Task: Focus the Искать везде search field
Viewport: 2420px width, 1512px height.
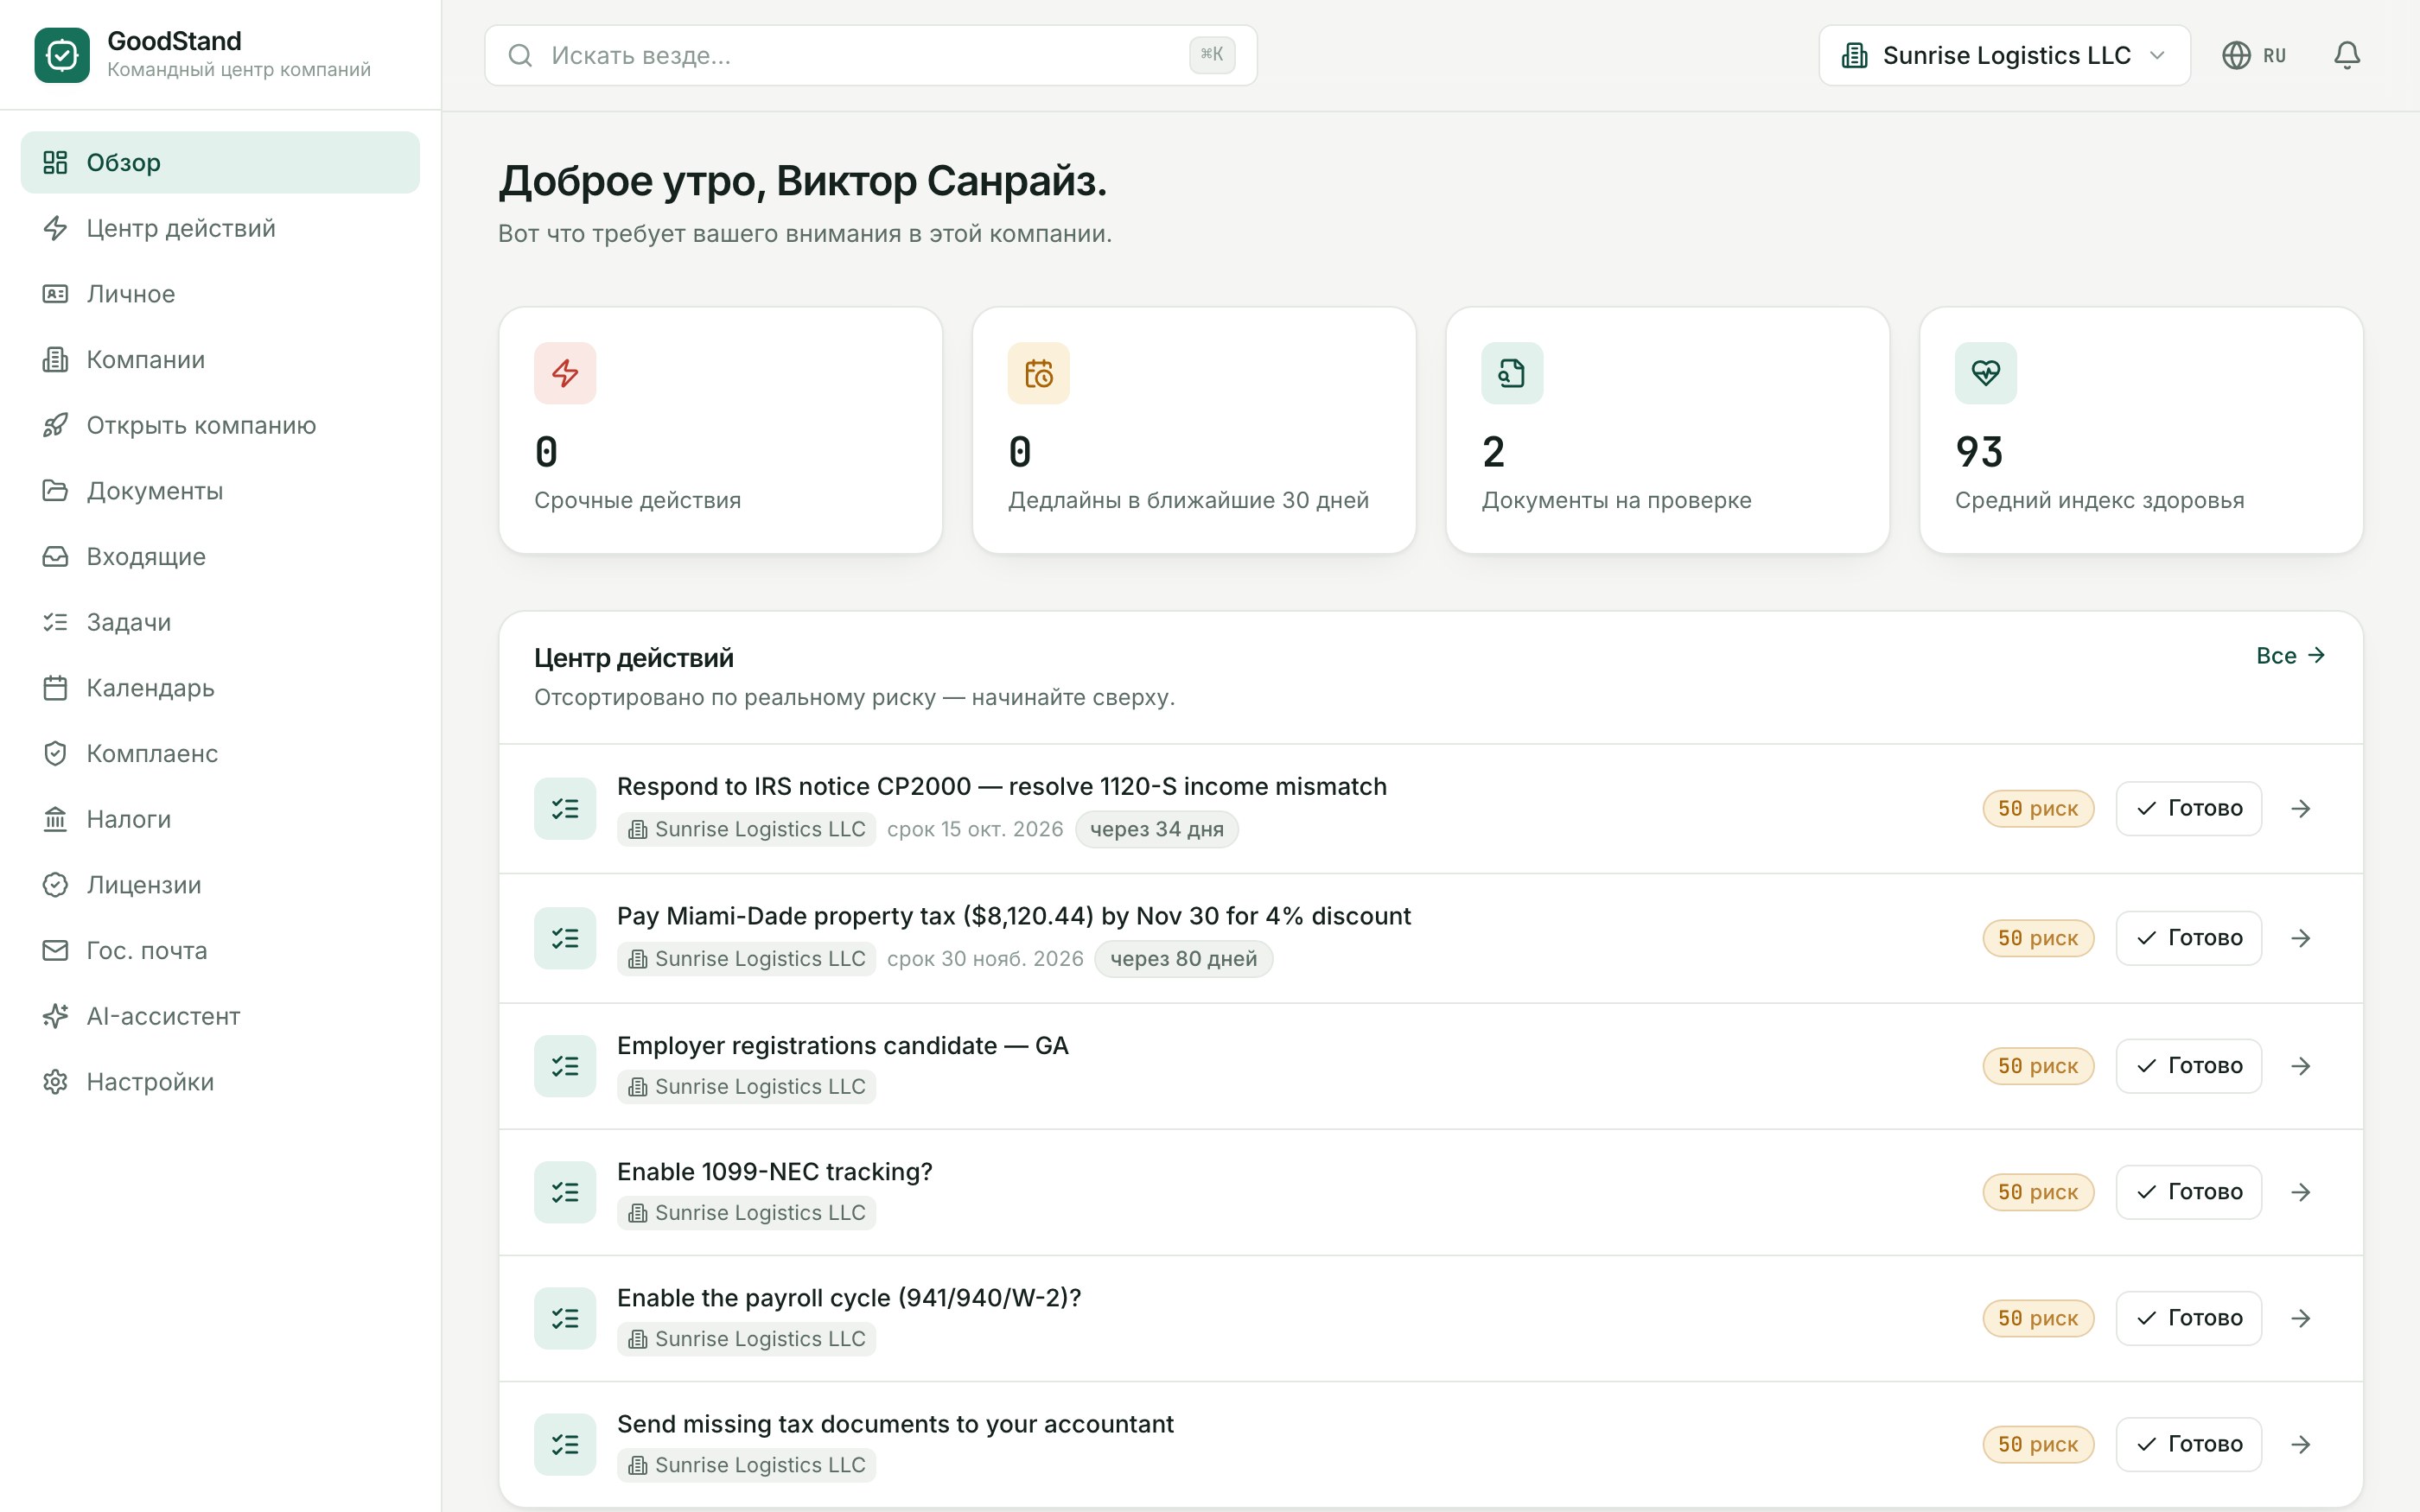Action: coord(870,55)
